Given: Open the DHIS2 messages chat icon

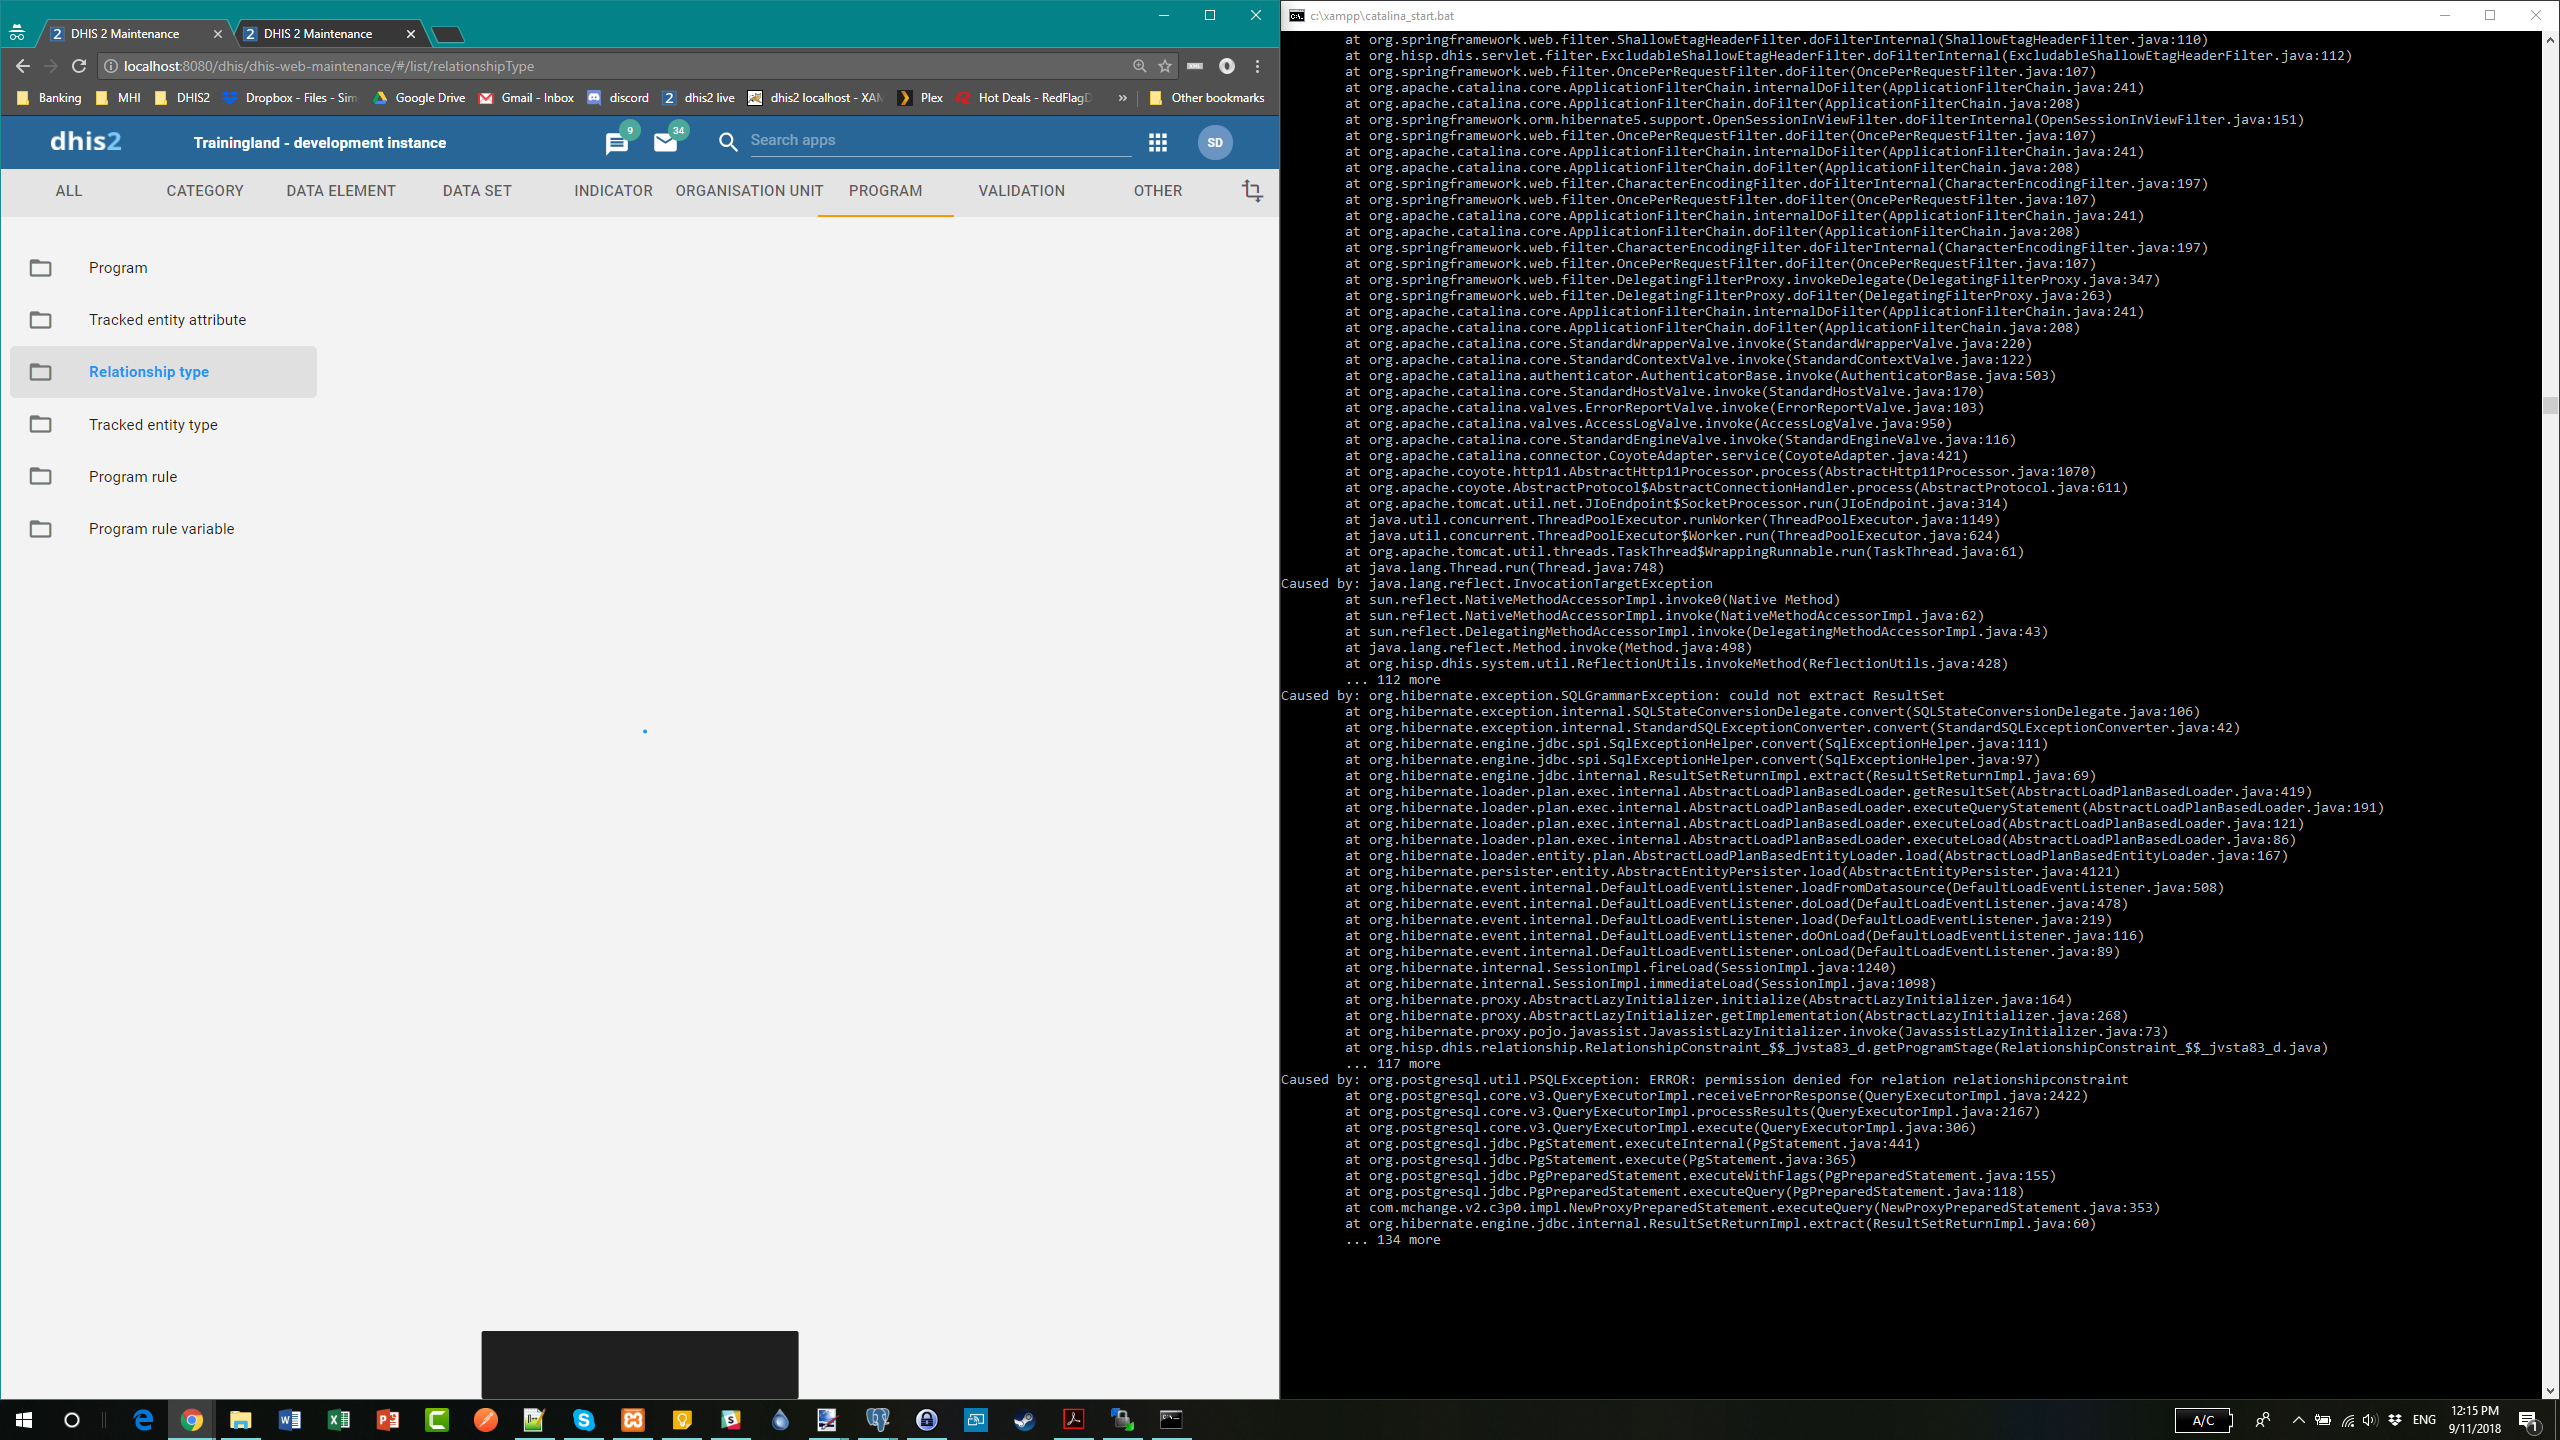Looking at the screenshot, I should (616, 144).
